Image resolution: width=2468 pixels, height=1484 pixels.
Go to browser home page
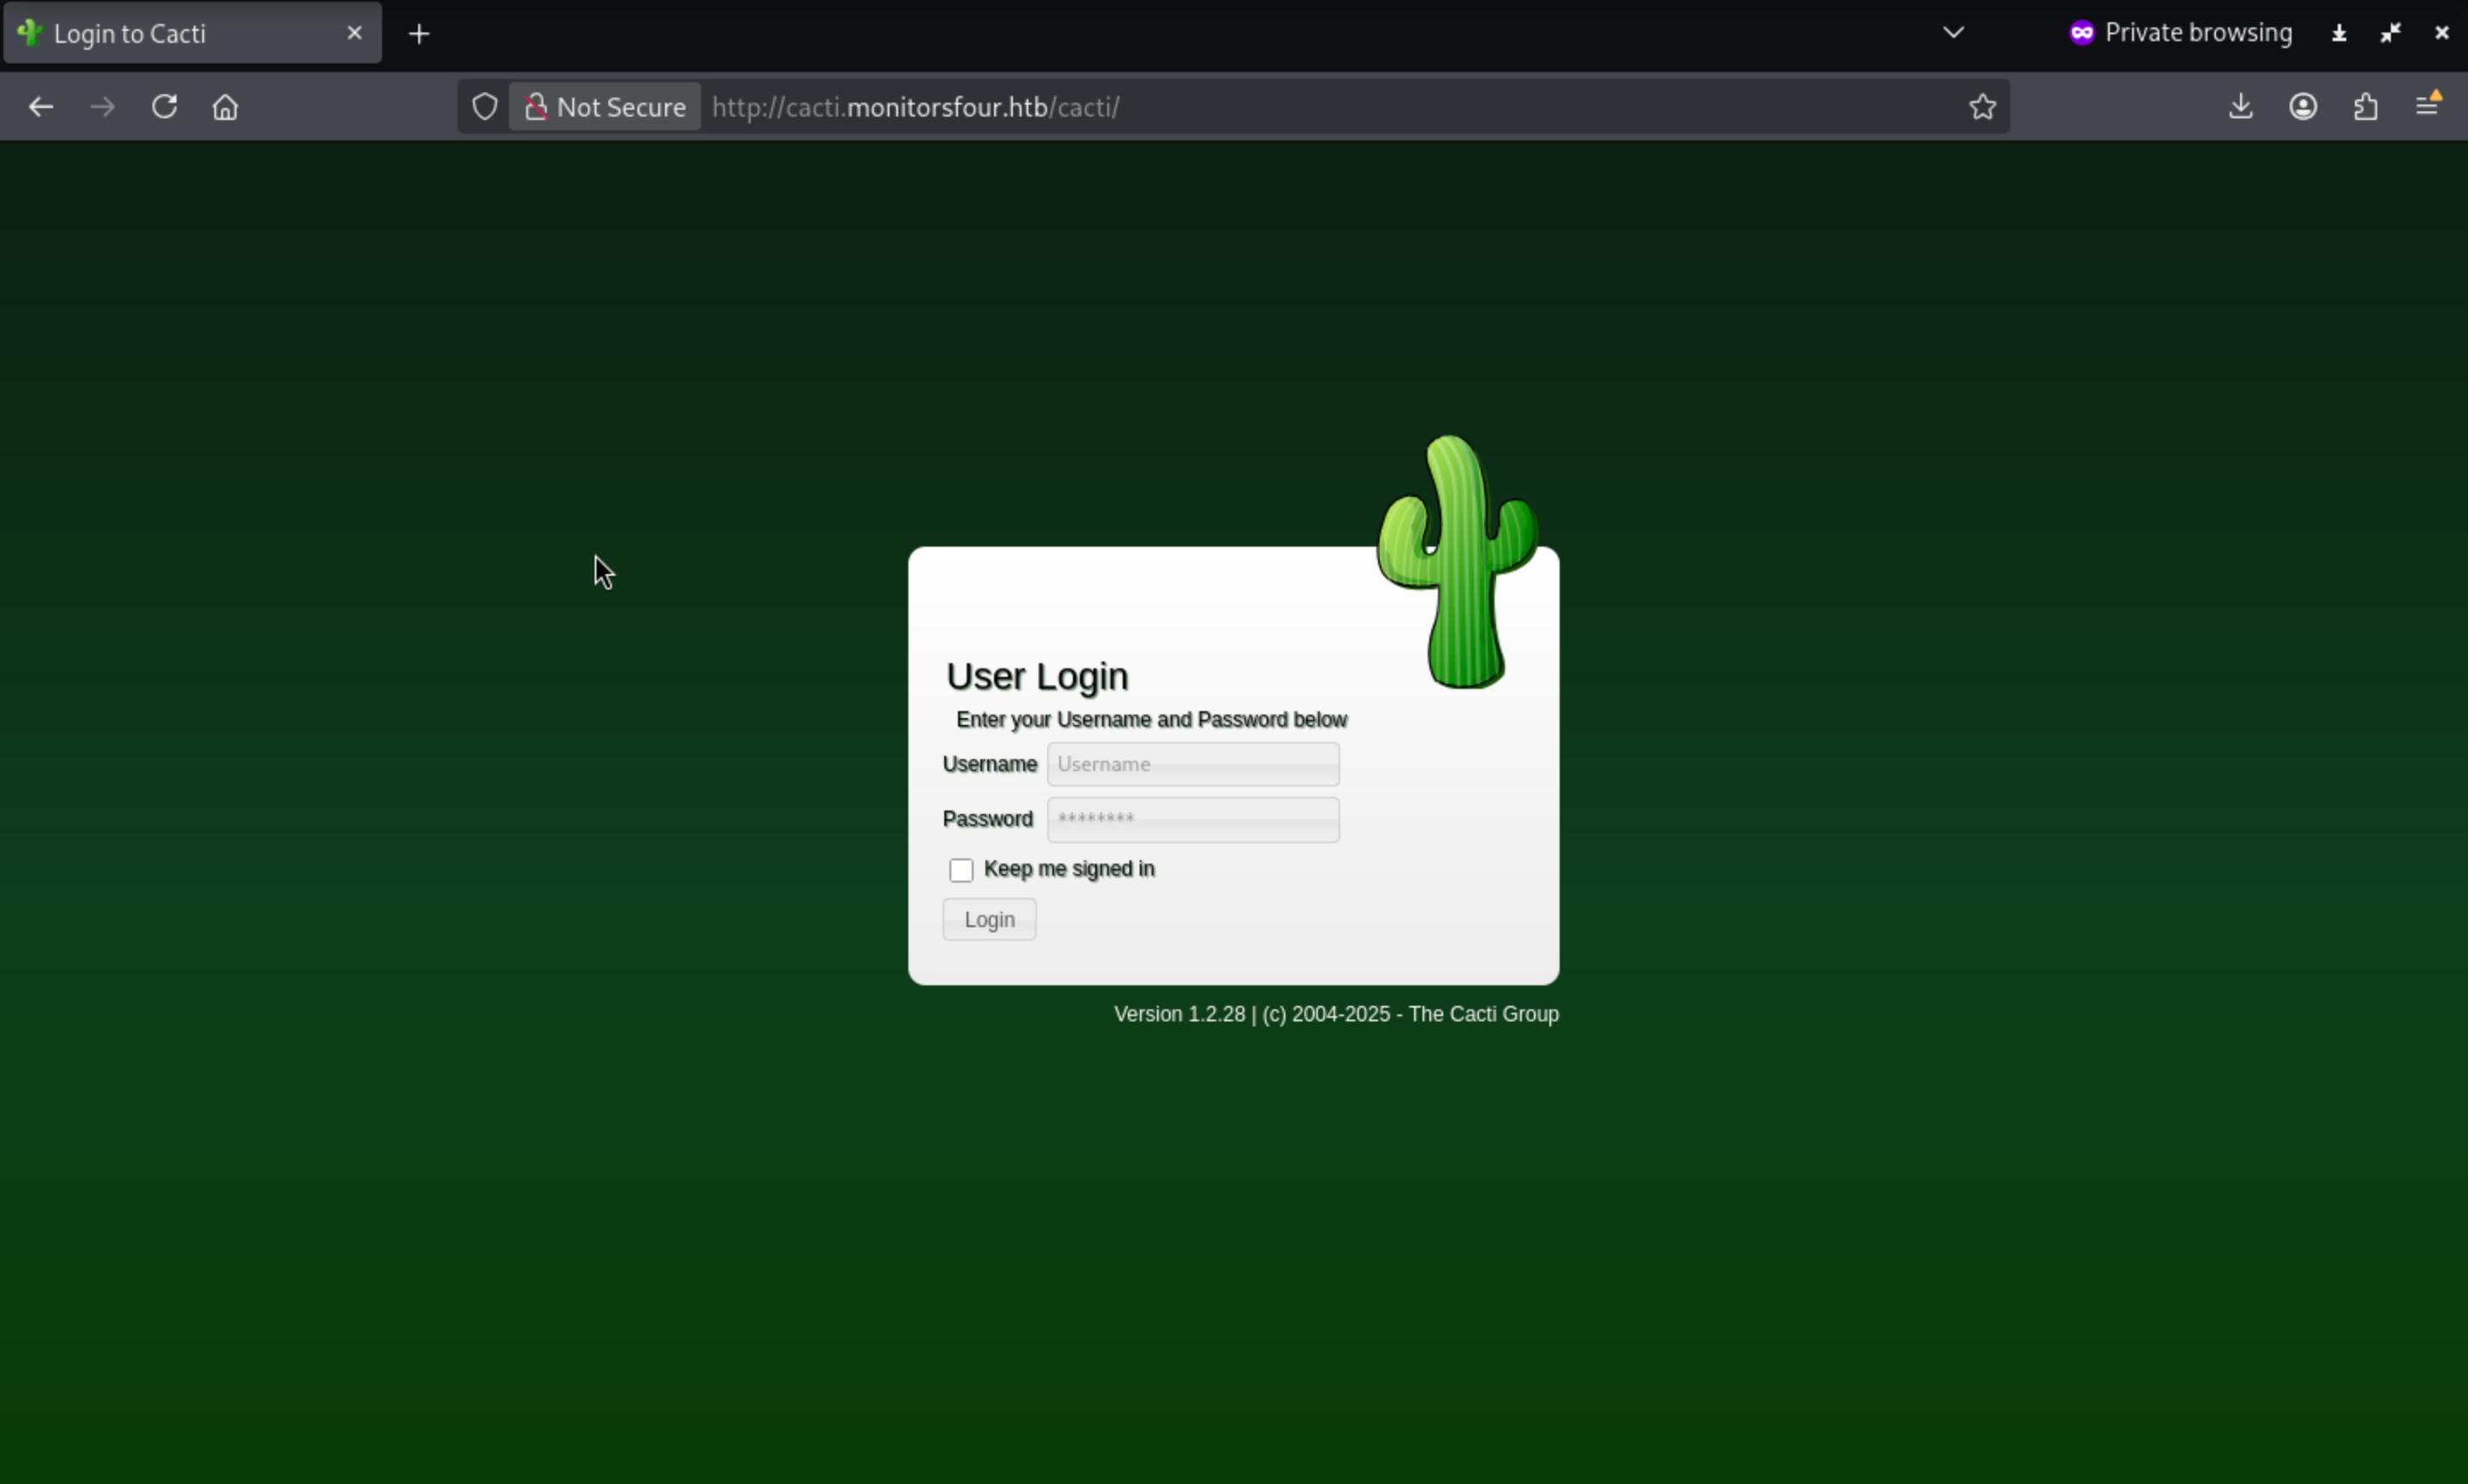click(225, 107)
